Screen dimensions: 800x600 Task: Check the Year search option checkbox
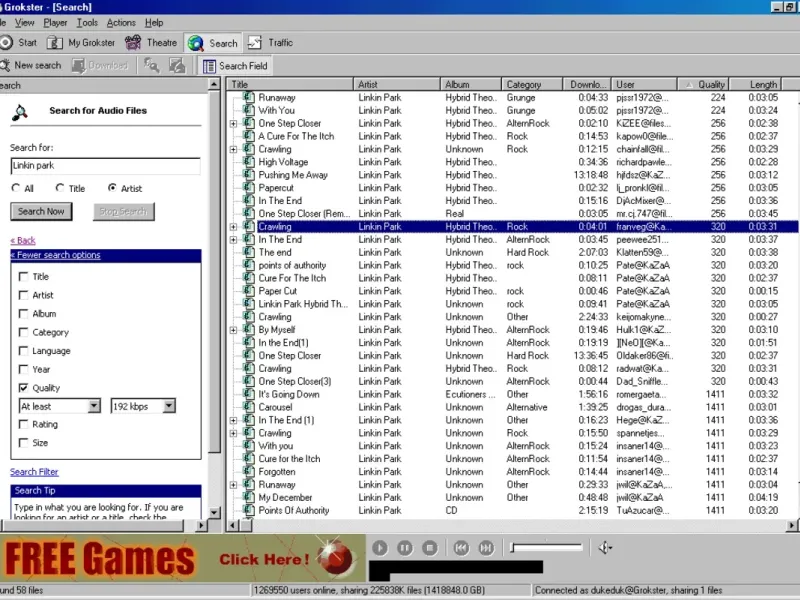click(23, 369)
